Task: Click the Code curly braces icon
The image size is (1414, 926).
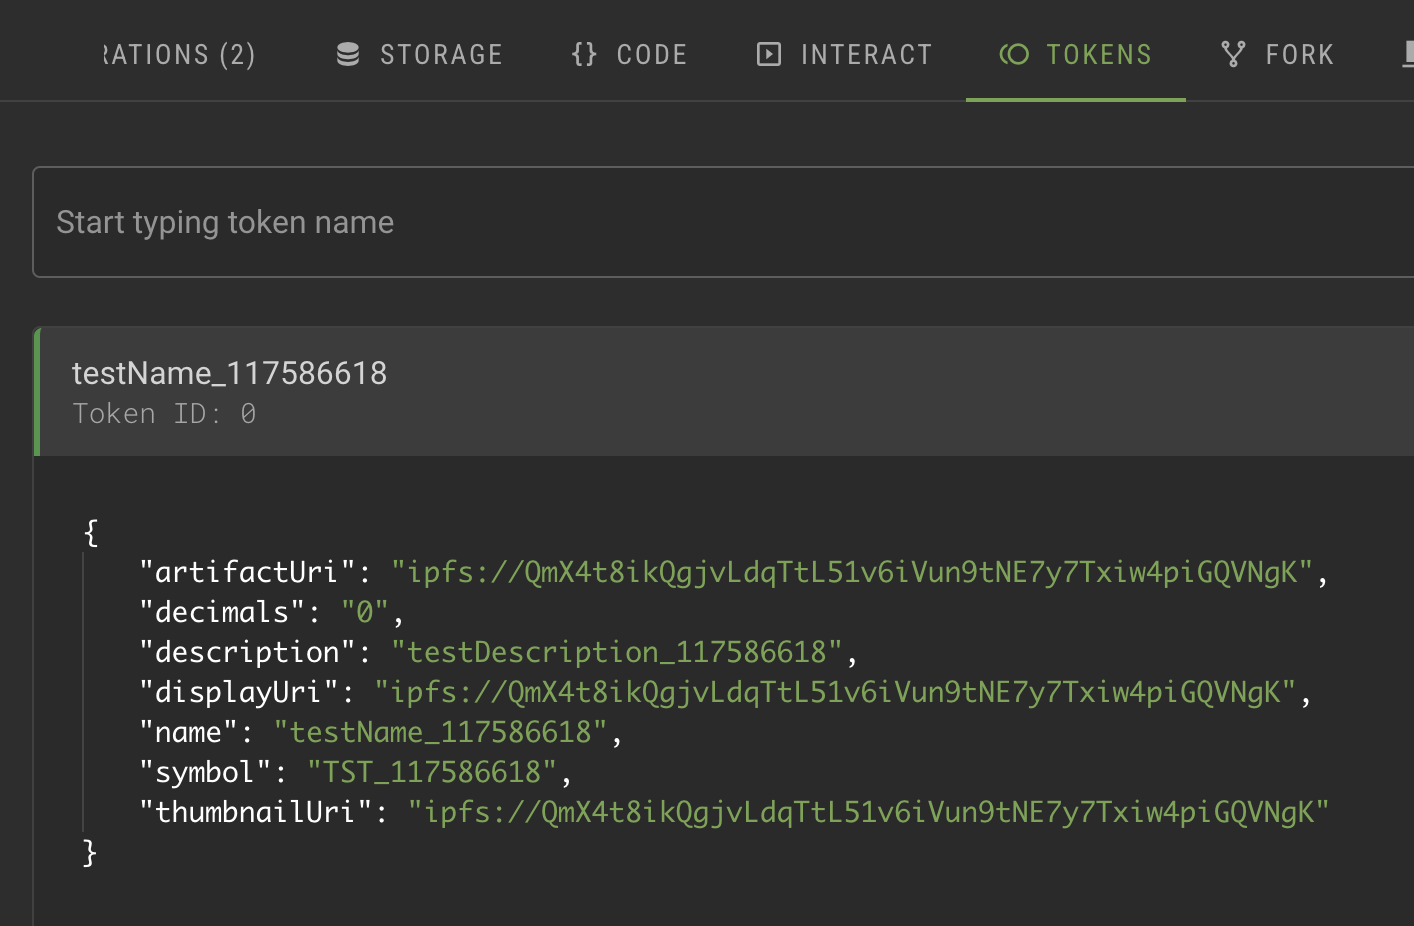Action: 584,54
